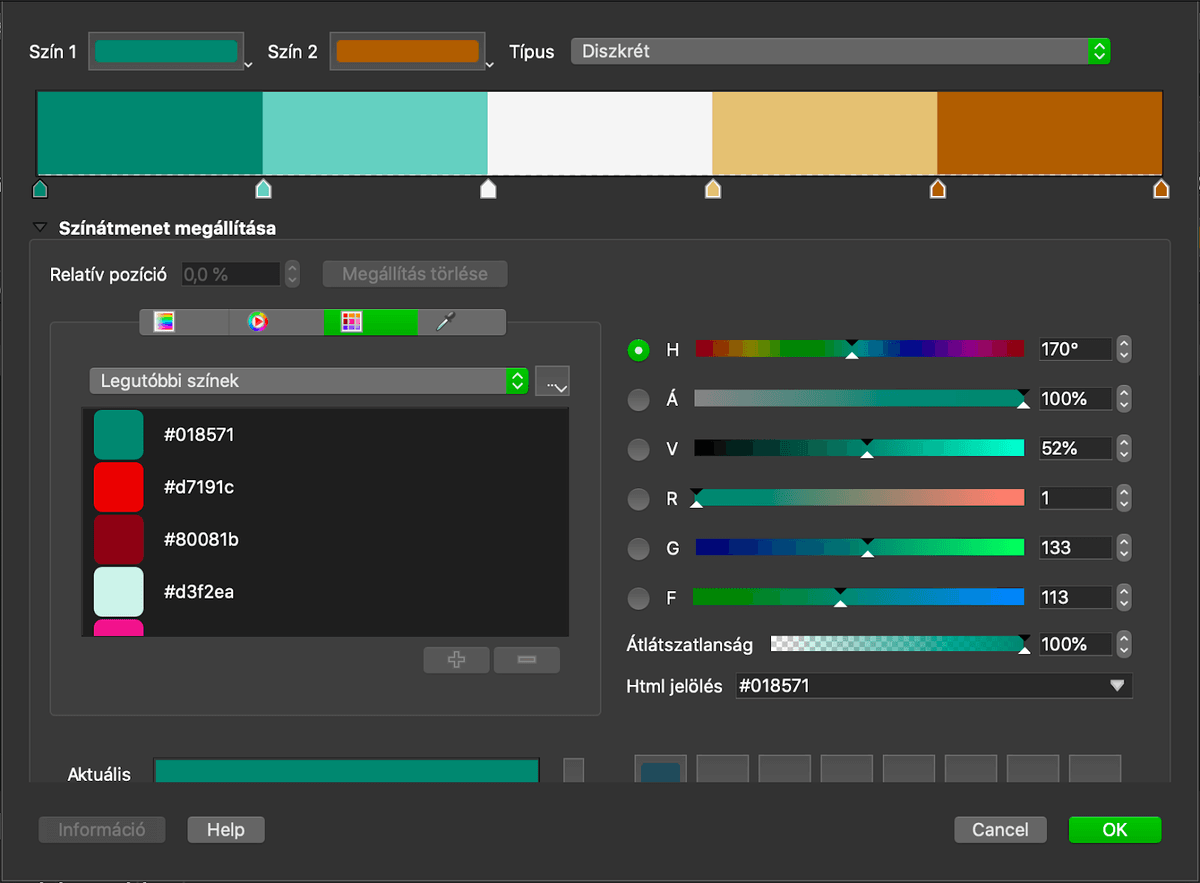Click the OK button
The image size is (1200, 883).
click(x=1114, y=829)
